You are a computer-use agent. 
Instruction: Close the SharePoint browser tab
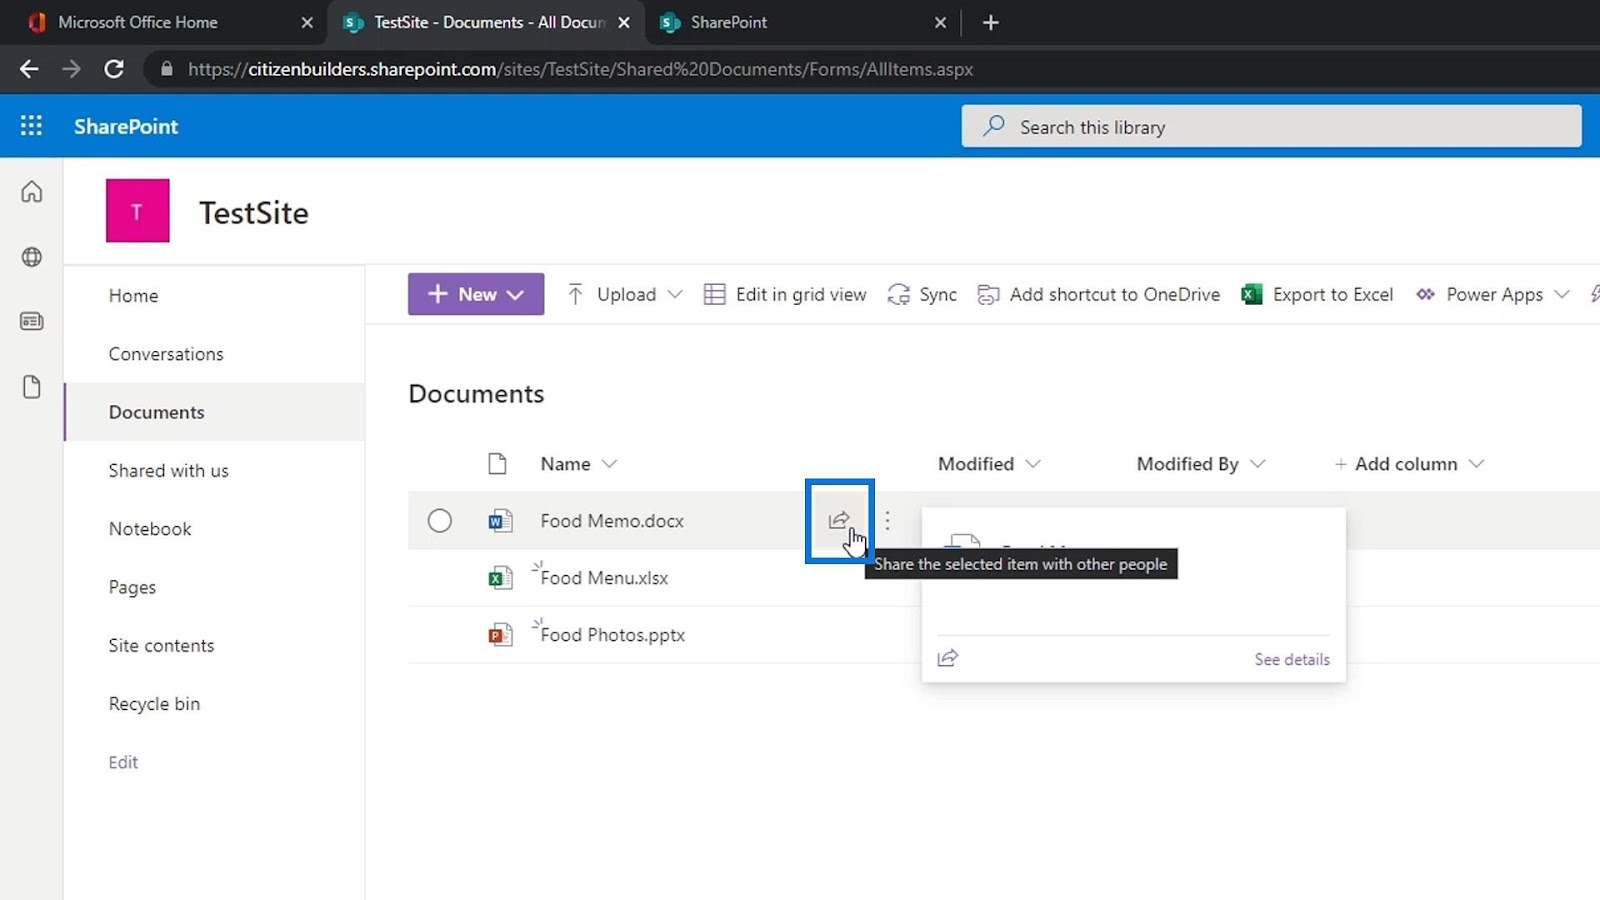pyautogui.click(x=940, y=22)
